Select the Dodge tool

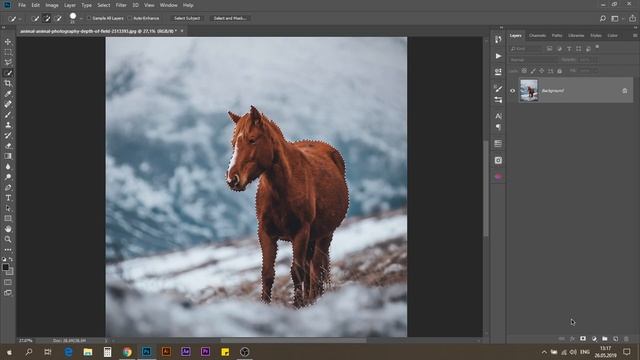(x=8, y=177)
